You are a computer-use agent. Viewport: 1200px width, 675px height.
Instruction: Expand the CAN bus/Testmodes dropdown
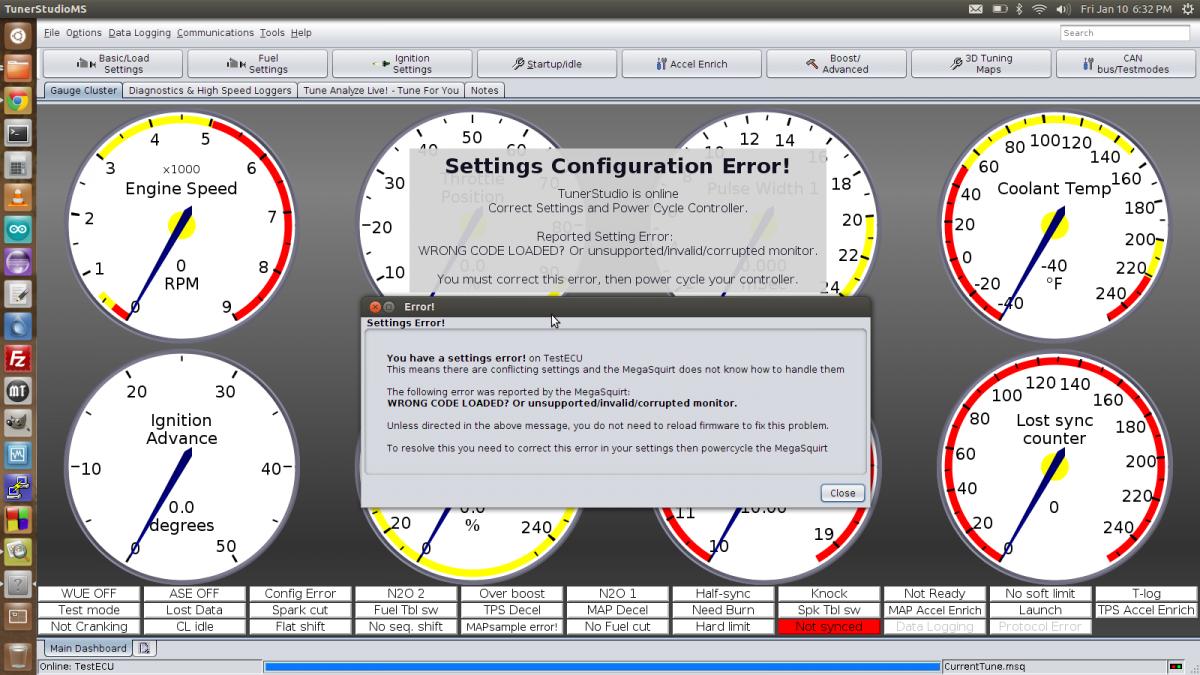[x=1125, y=64]
